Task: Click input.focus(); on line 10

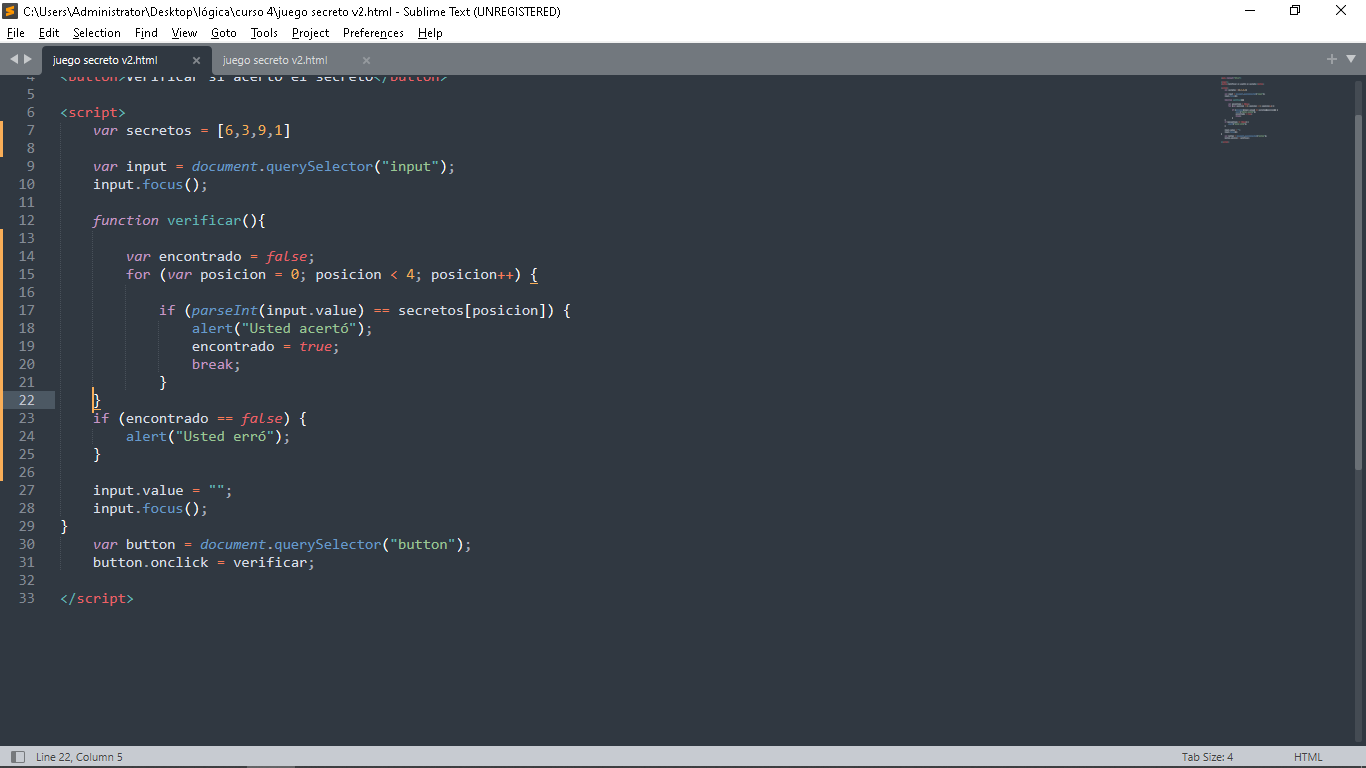Action: pyautogui.click(x=150, y=184)
